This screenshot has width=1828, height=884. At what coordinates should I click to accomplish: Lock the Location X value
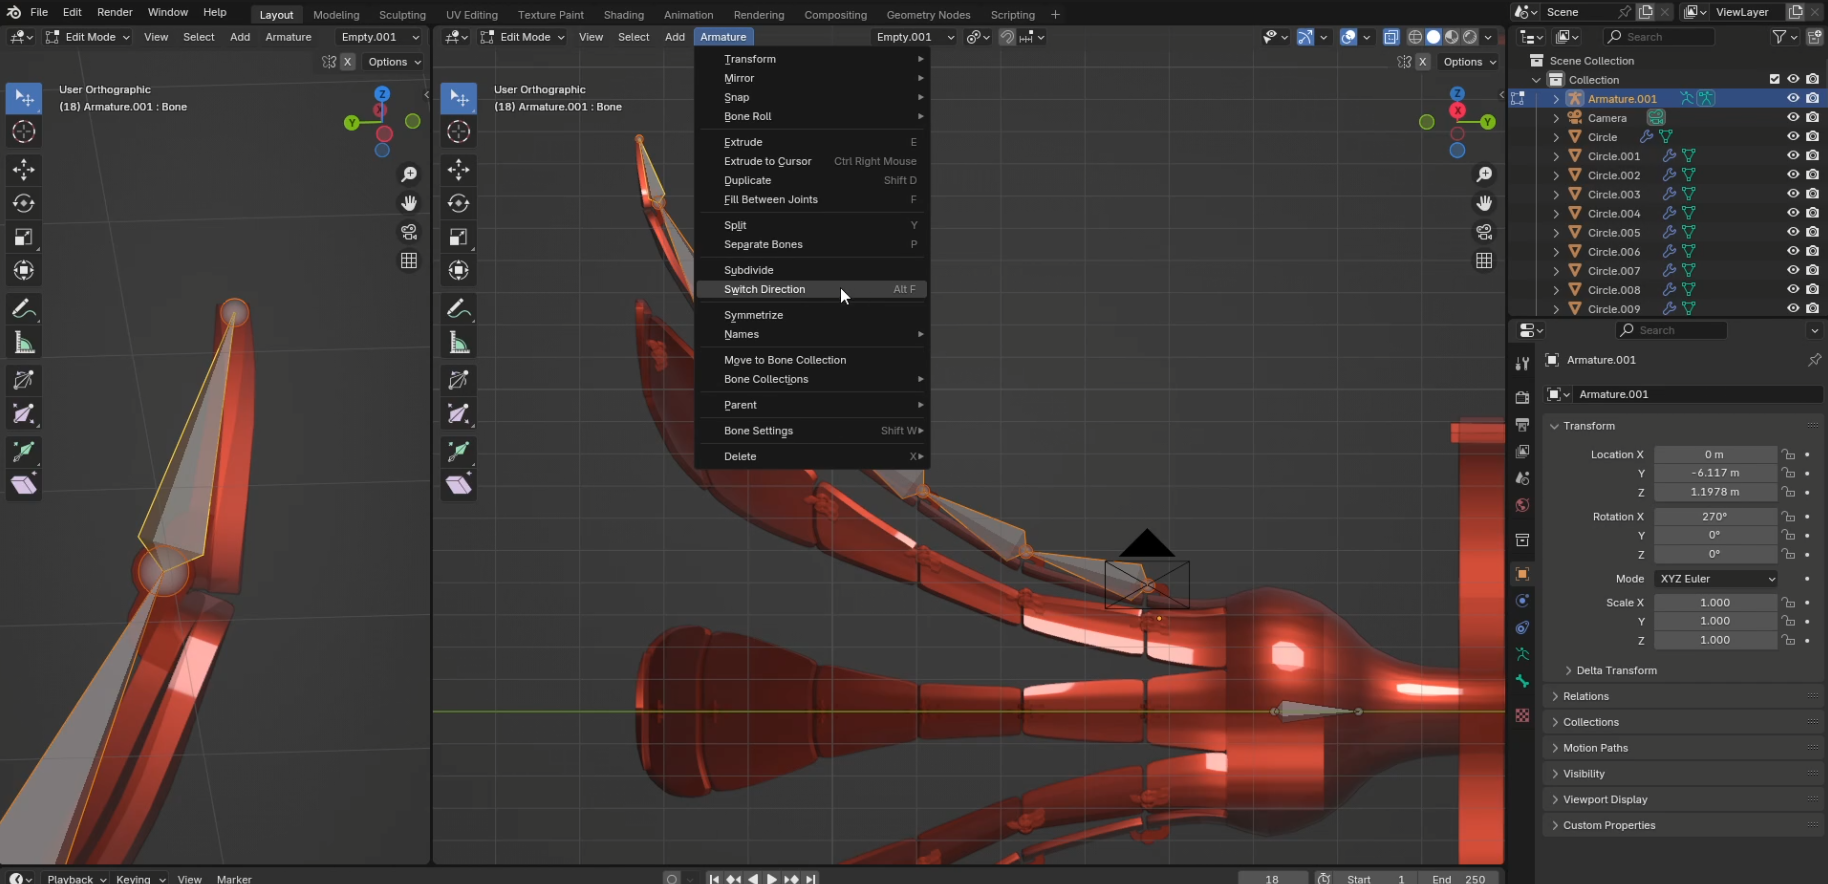click(x=1788, y=454)
